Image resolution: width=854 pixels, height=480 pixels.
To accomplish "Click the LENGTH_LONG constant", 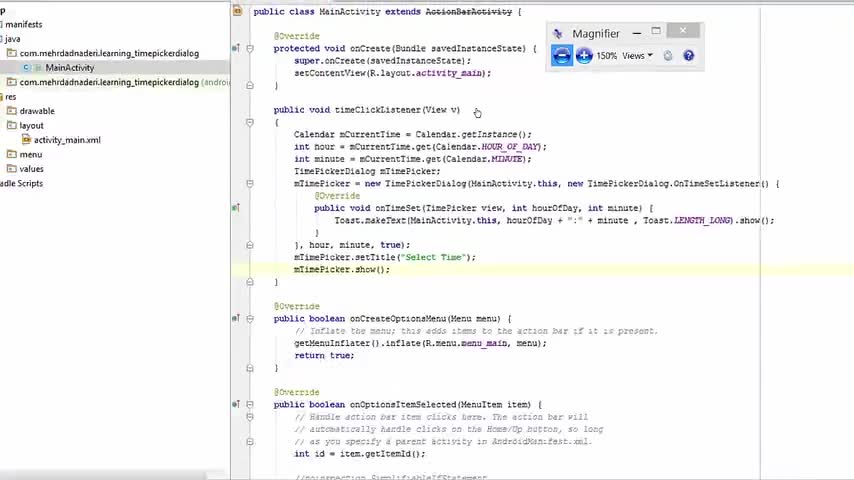I will [x=703, y=221].
